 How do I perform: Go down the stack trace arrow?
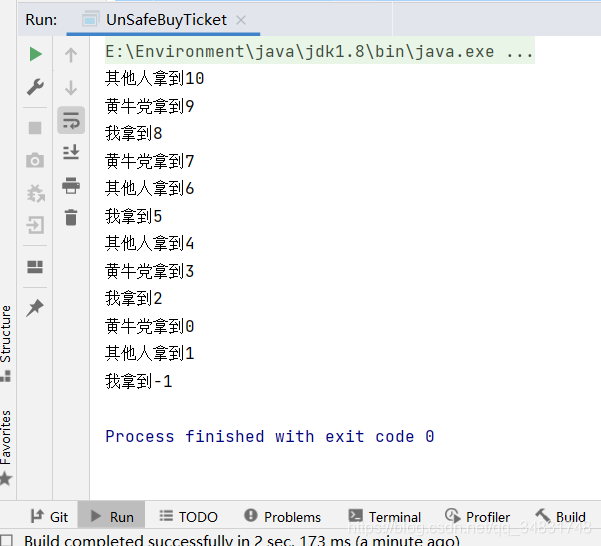[71, 88]
